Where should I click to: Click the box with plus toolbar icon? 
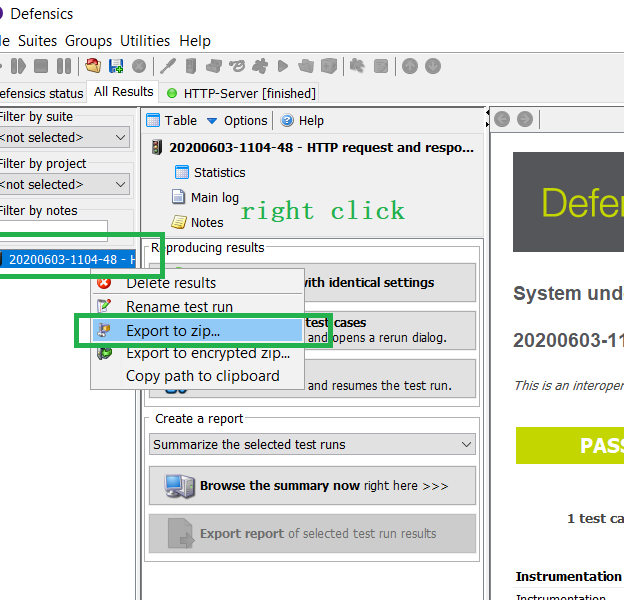[329, 66]
